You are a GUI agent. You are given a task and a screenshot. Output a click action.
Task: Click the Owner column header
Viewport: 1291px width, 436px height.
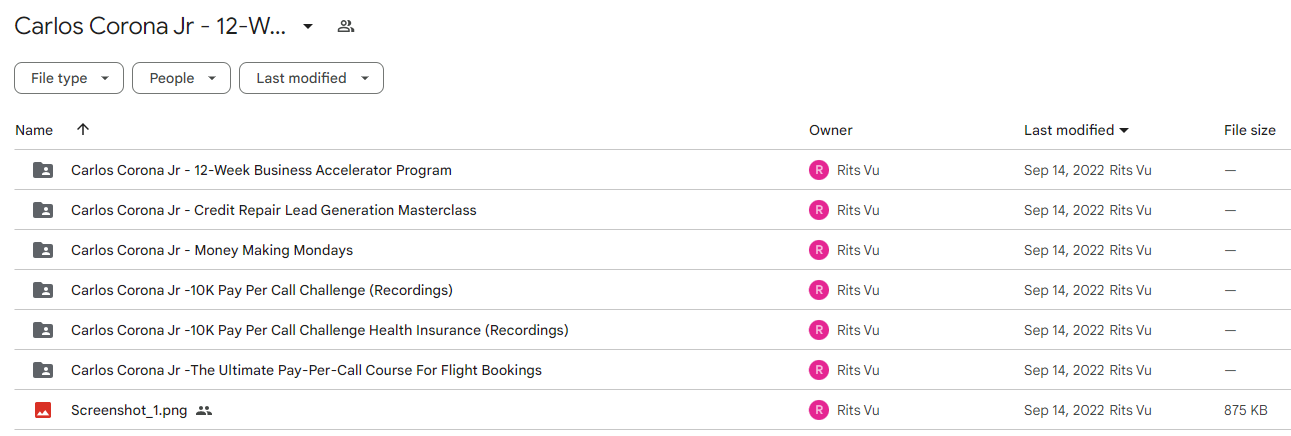[831, 130]
